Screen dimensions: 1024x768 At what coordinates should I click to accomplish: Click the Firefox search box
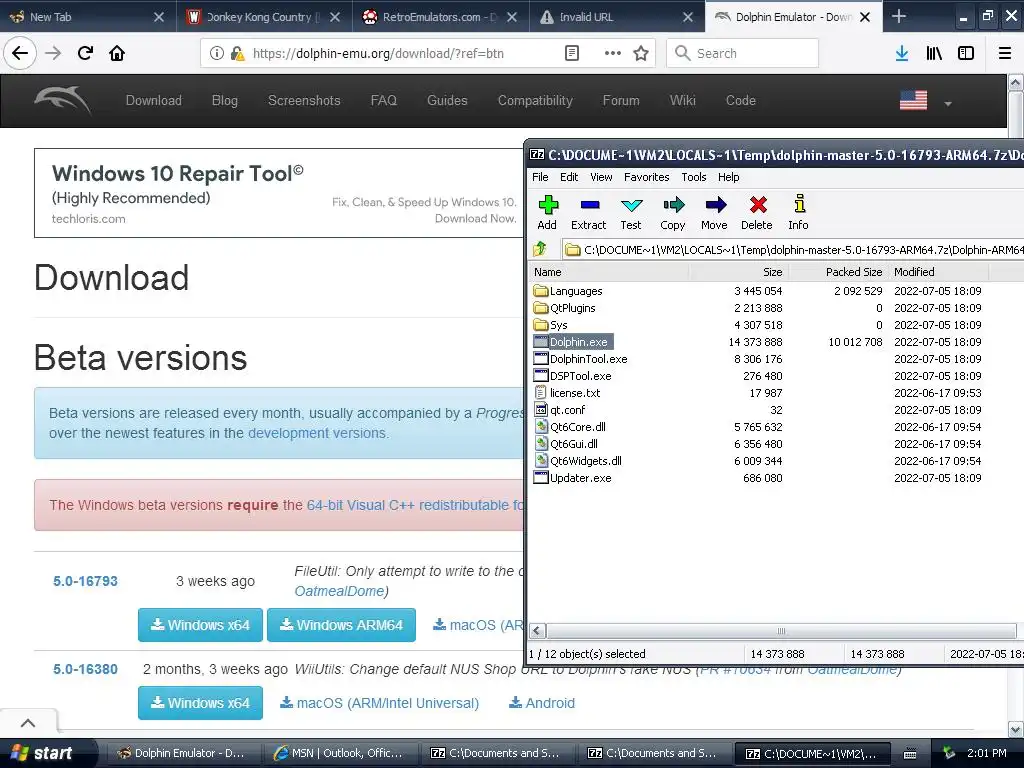pos(743,53)
